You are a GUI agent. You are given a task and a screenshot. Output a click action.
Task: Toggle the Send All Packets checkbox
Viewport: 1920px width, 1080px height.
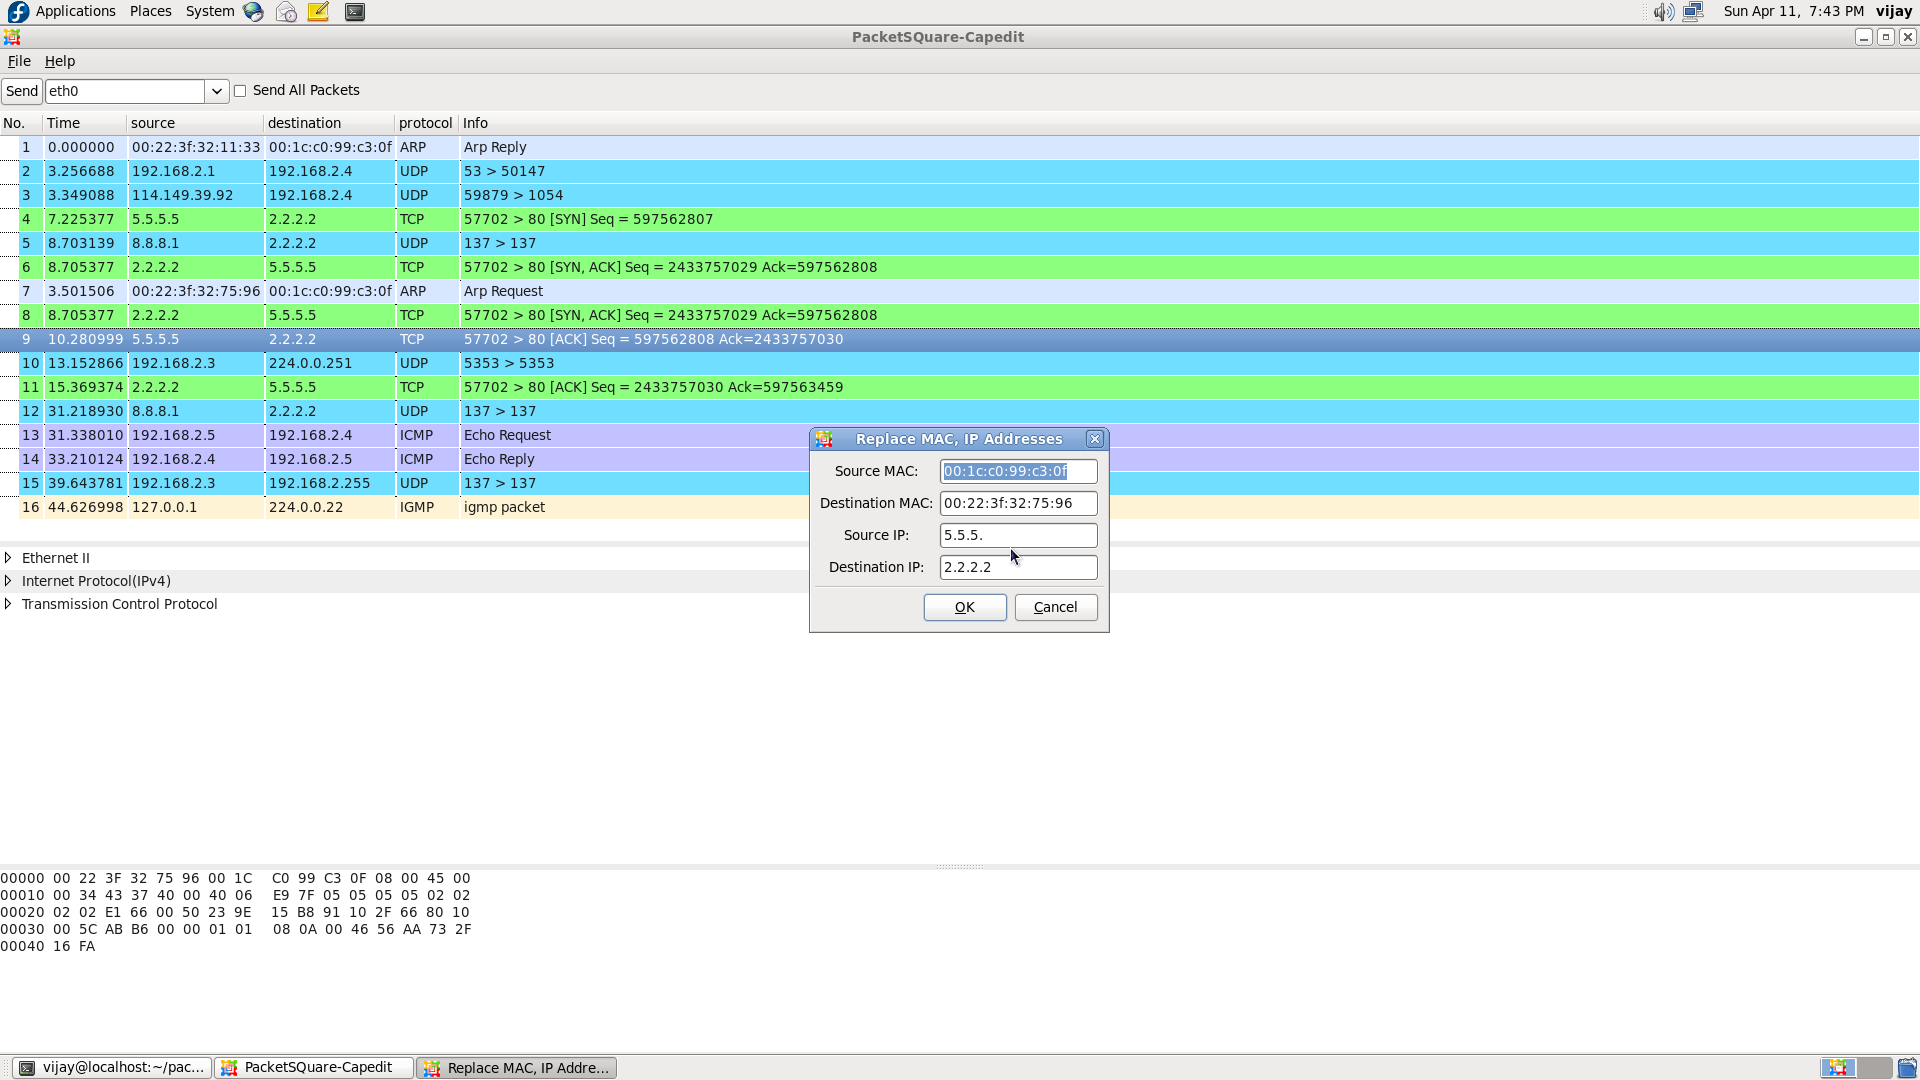coord(240,91)
